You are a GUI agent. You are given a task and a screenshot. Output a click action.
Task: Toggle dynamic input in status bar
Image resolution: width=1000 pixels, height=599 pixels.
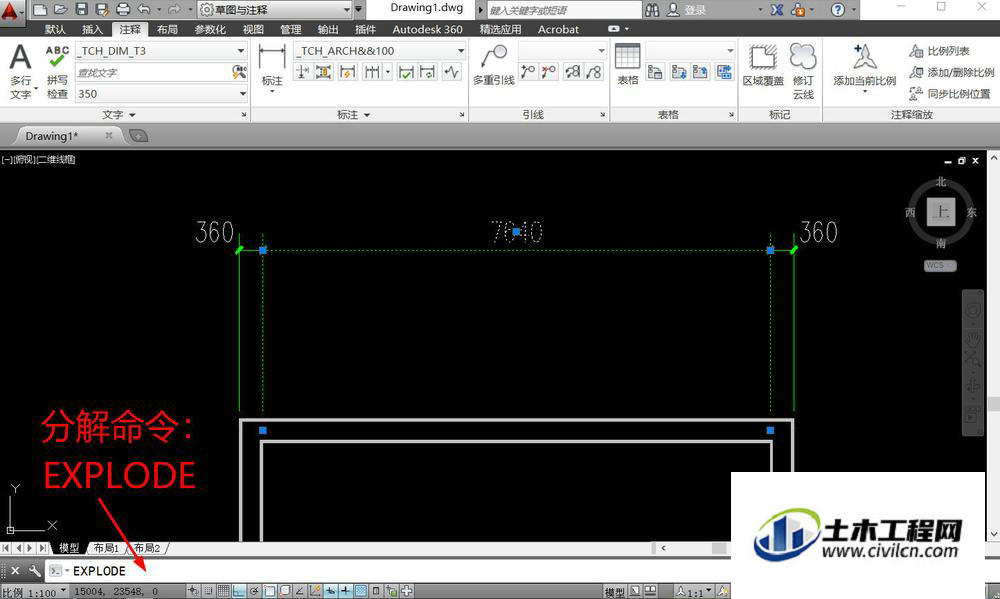(x=330, y=591)
